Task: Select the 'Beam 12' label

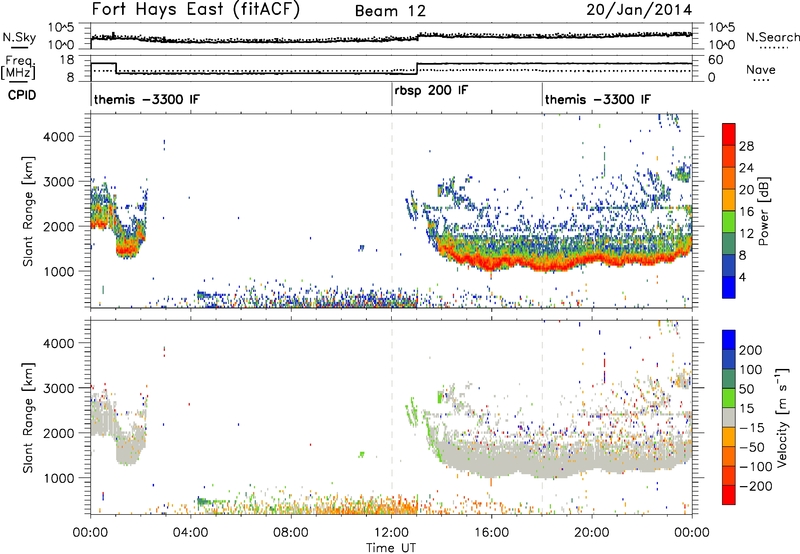Action: [390, 11]
